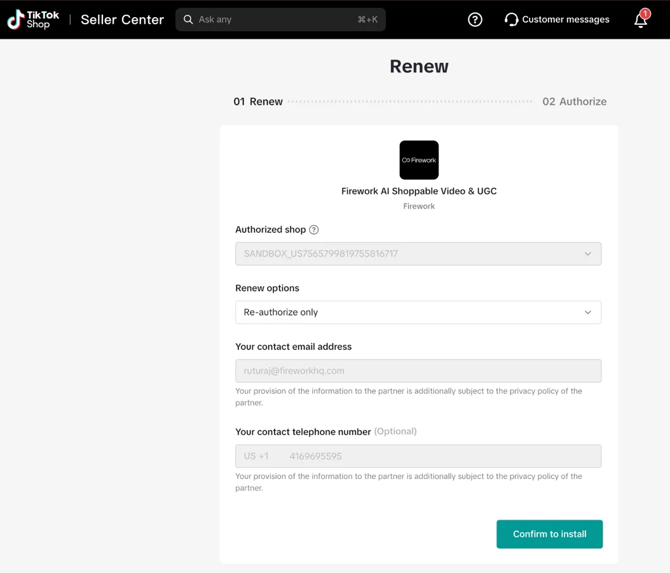Expand the Authorized shop dropdown
Screen dimensions: 670x573
coord(418,254)
